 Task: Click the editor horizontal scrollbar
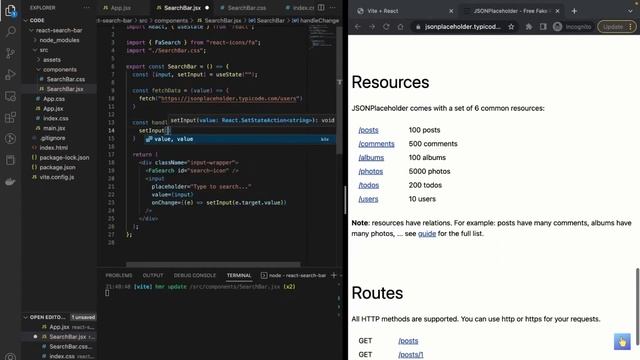[213, 264]
